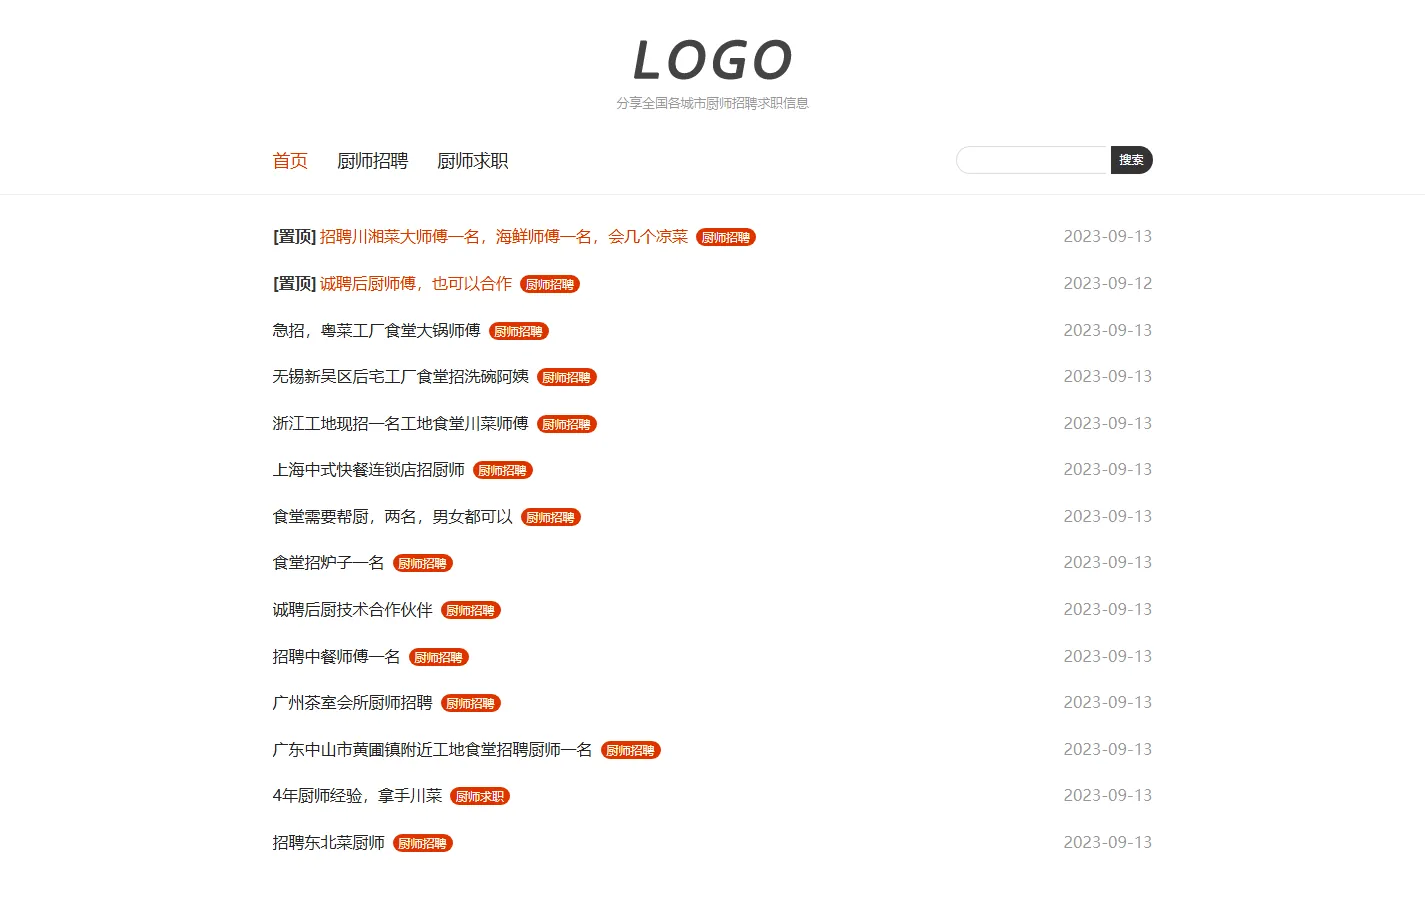Click the date on 4年厨师经验 row

tap(1108, 796)
